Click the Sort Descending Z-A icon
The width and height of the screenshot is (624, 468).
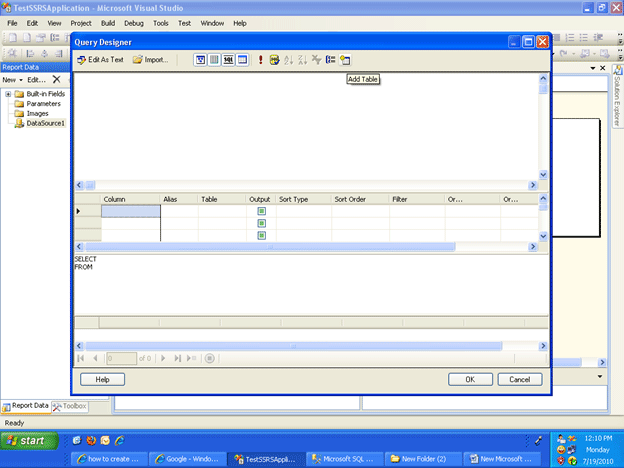point(302,60)
